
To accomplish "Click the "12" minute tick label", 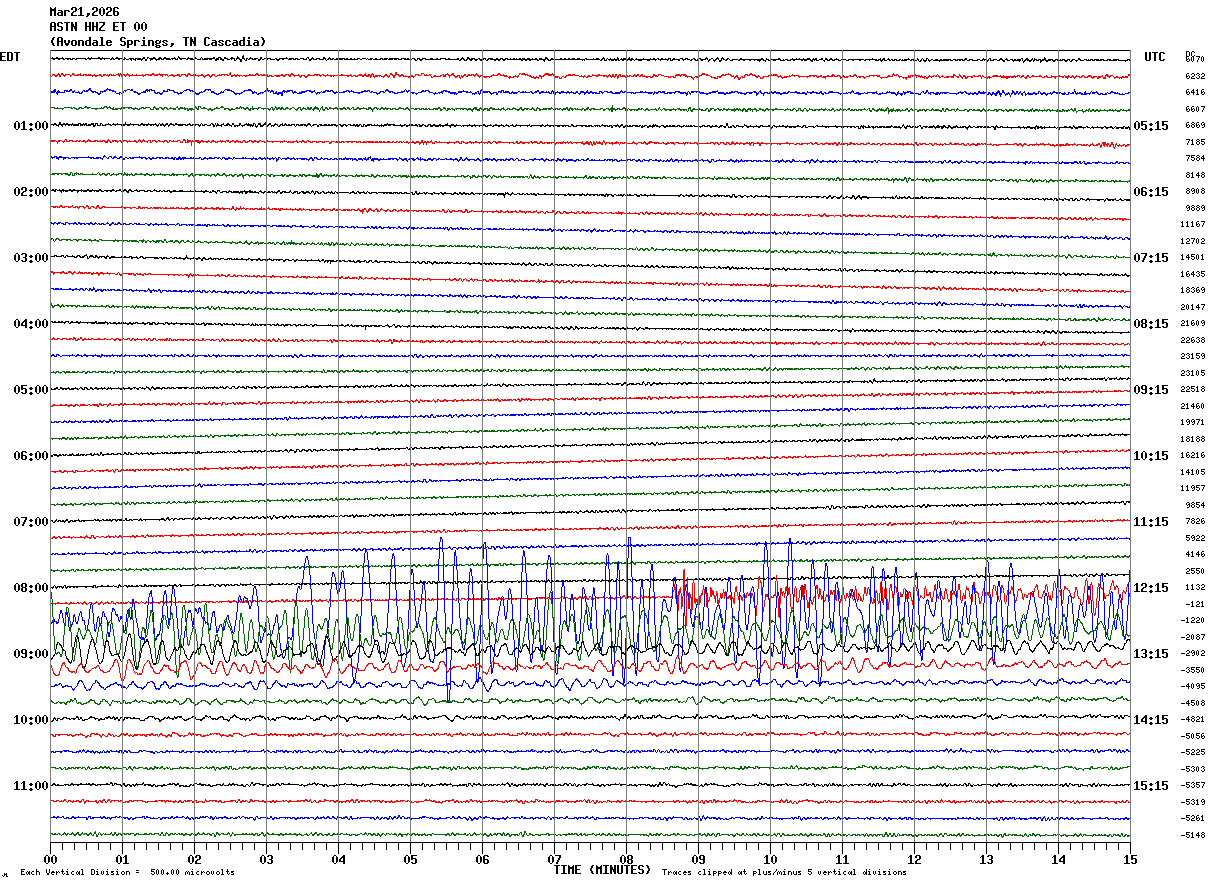I will [x=914, y=859].
